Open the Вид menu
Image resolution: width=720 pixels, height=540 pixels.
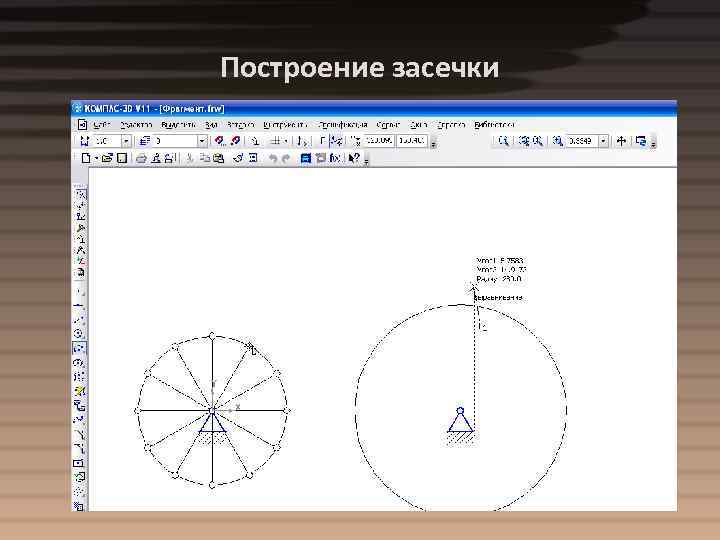tap(211, 125)
